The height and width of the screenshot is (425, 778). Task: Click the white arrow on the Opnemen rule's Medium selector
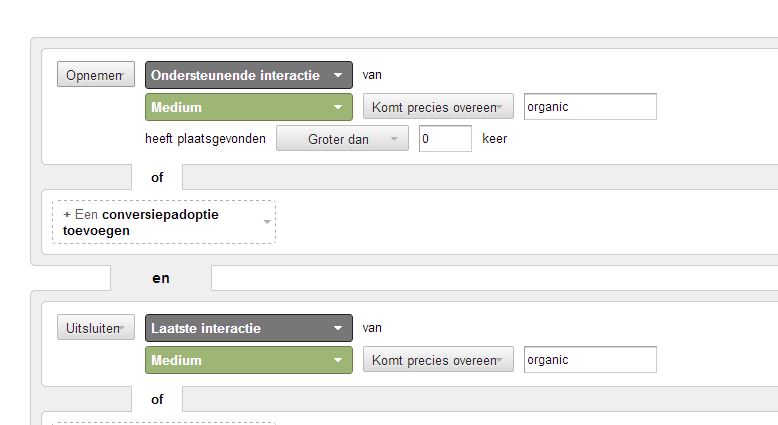(338, 107)
